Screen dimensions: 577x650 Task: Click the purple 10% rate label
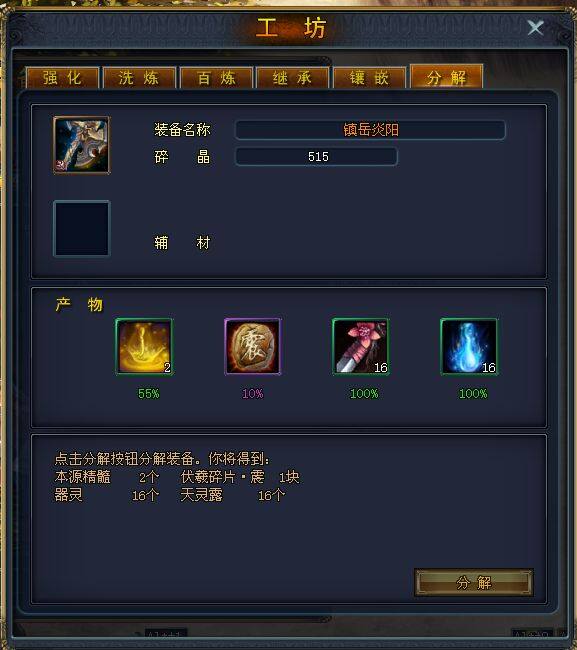(252, 393)
